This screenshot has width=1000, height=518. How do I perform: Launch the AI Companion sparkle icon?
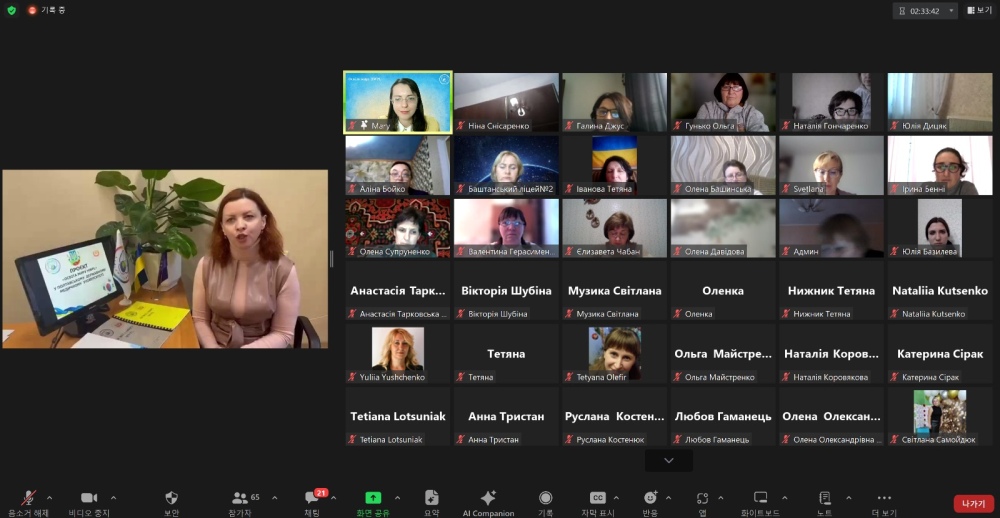click(488, 498)
